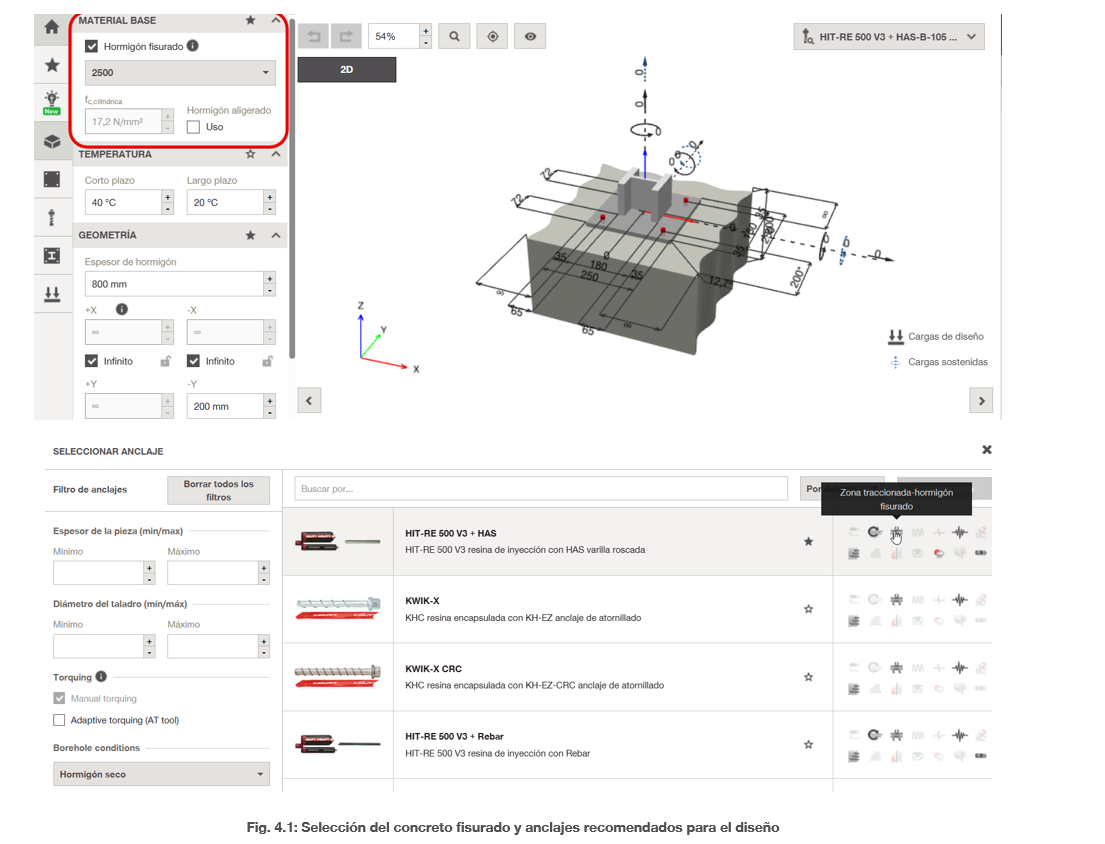The height and width of the screenshot is (844, 1105).
Task: Open the new lightbulb tips icon
Action: pos(52,103)
